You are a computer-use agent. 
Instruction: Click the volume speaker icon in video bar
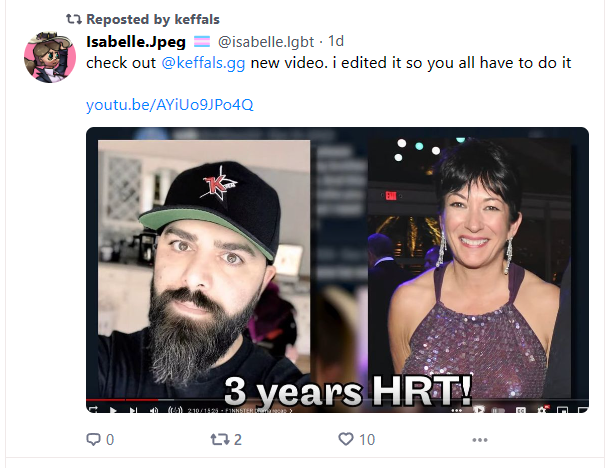point(154,410)
